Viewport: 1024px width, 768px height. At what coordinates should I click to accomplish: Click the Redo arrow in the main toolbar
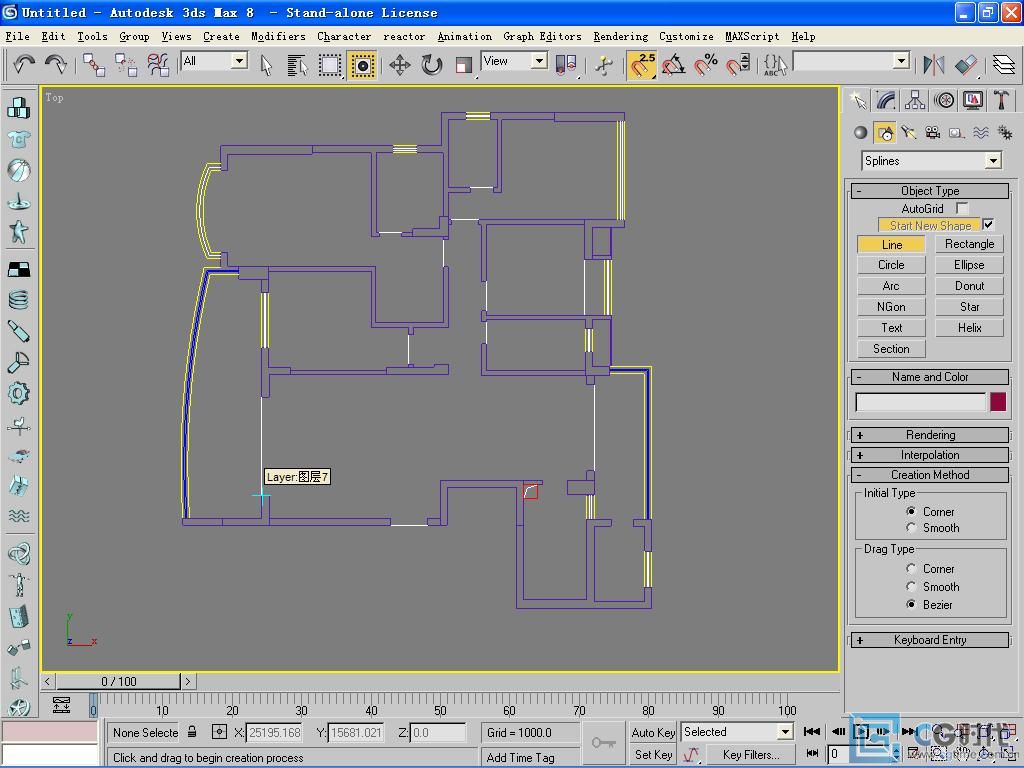click(56, 64)
